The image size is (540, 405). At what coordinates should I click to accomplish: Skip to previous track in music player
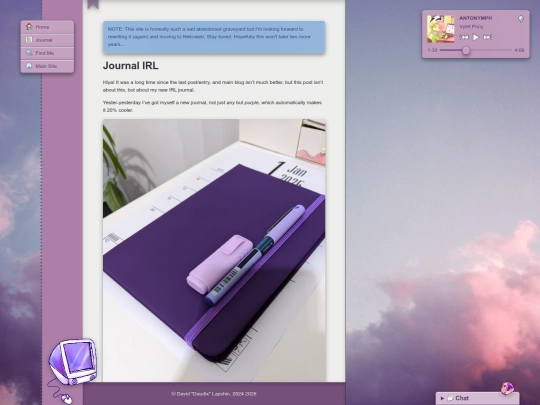464,37
